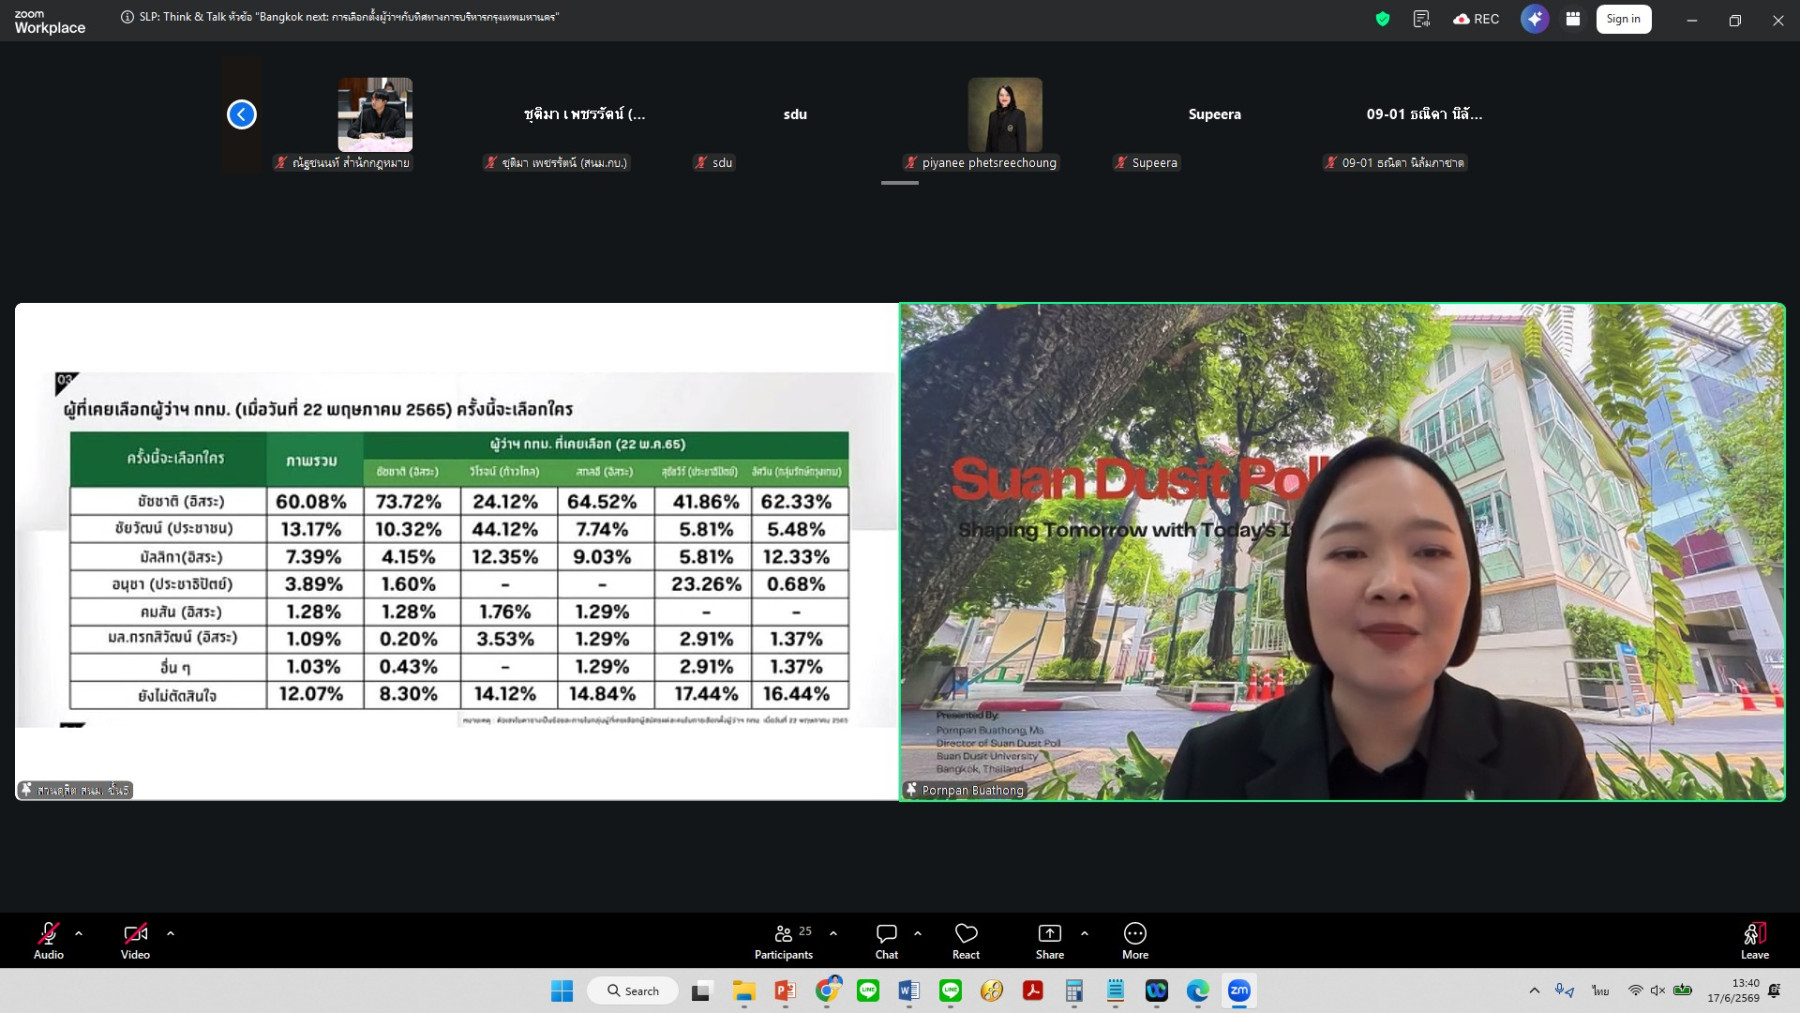Click the Sign in button
This screenshot has width=1800, height=1013.
click(x=1623, y=19)
